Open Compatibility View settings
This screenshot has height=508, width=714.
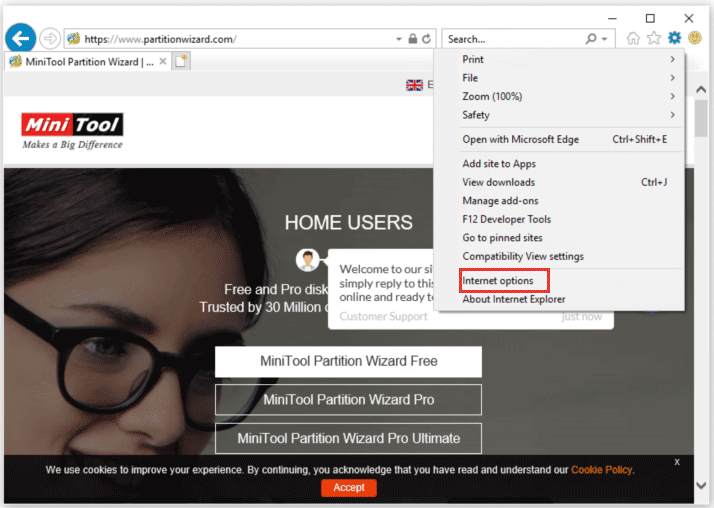click(559, 256)
